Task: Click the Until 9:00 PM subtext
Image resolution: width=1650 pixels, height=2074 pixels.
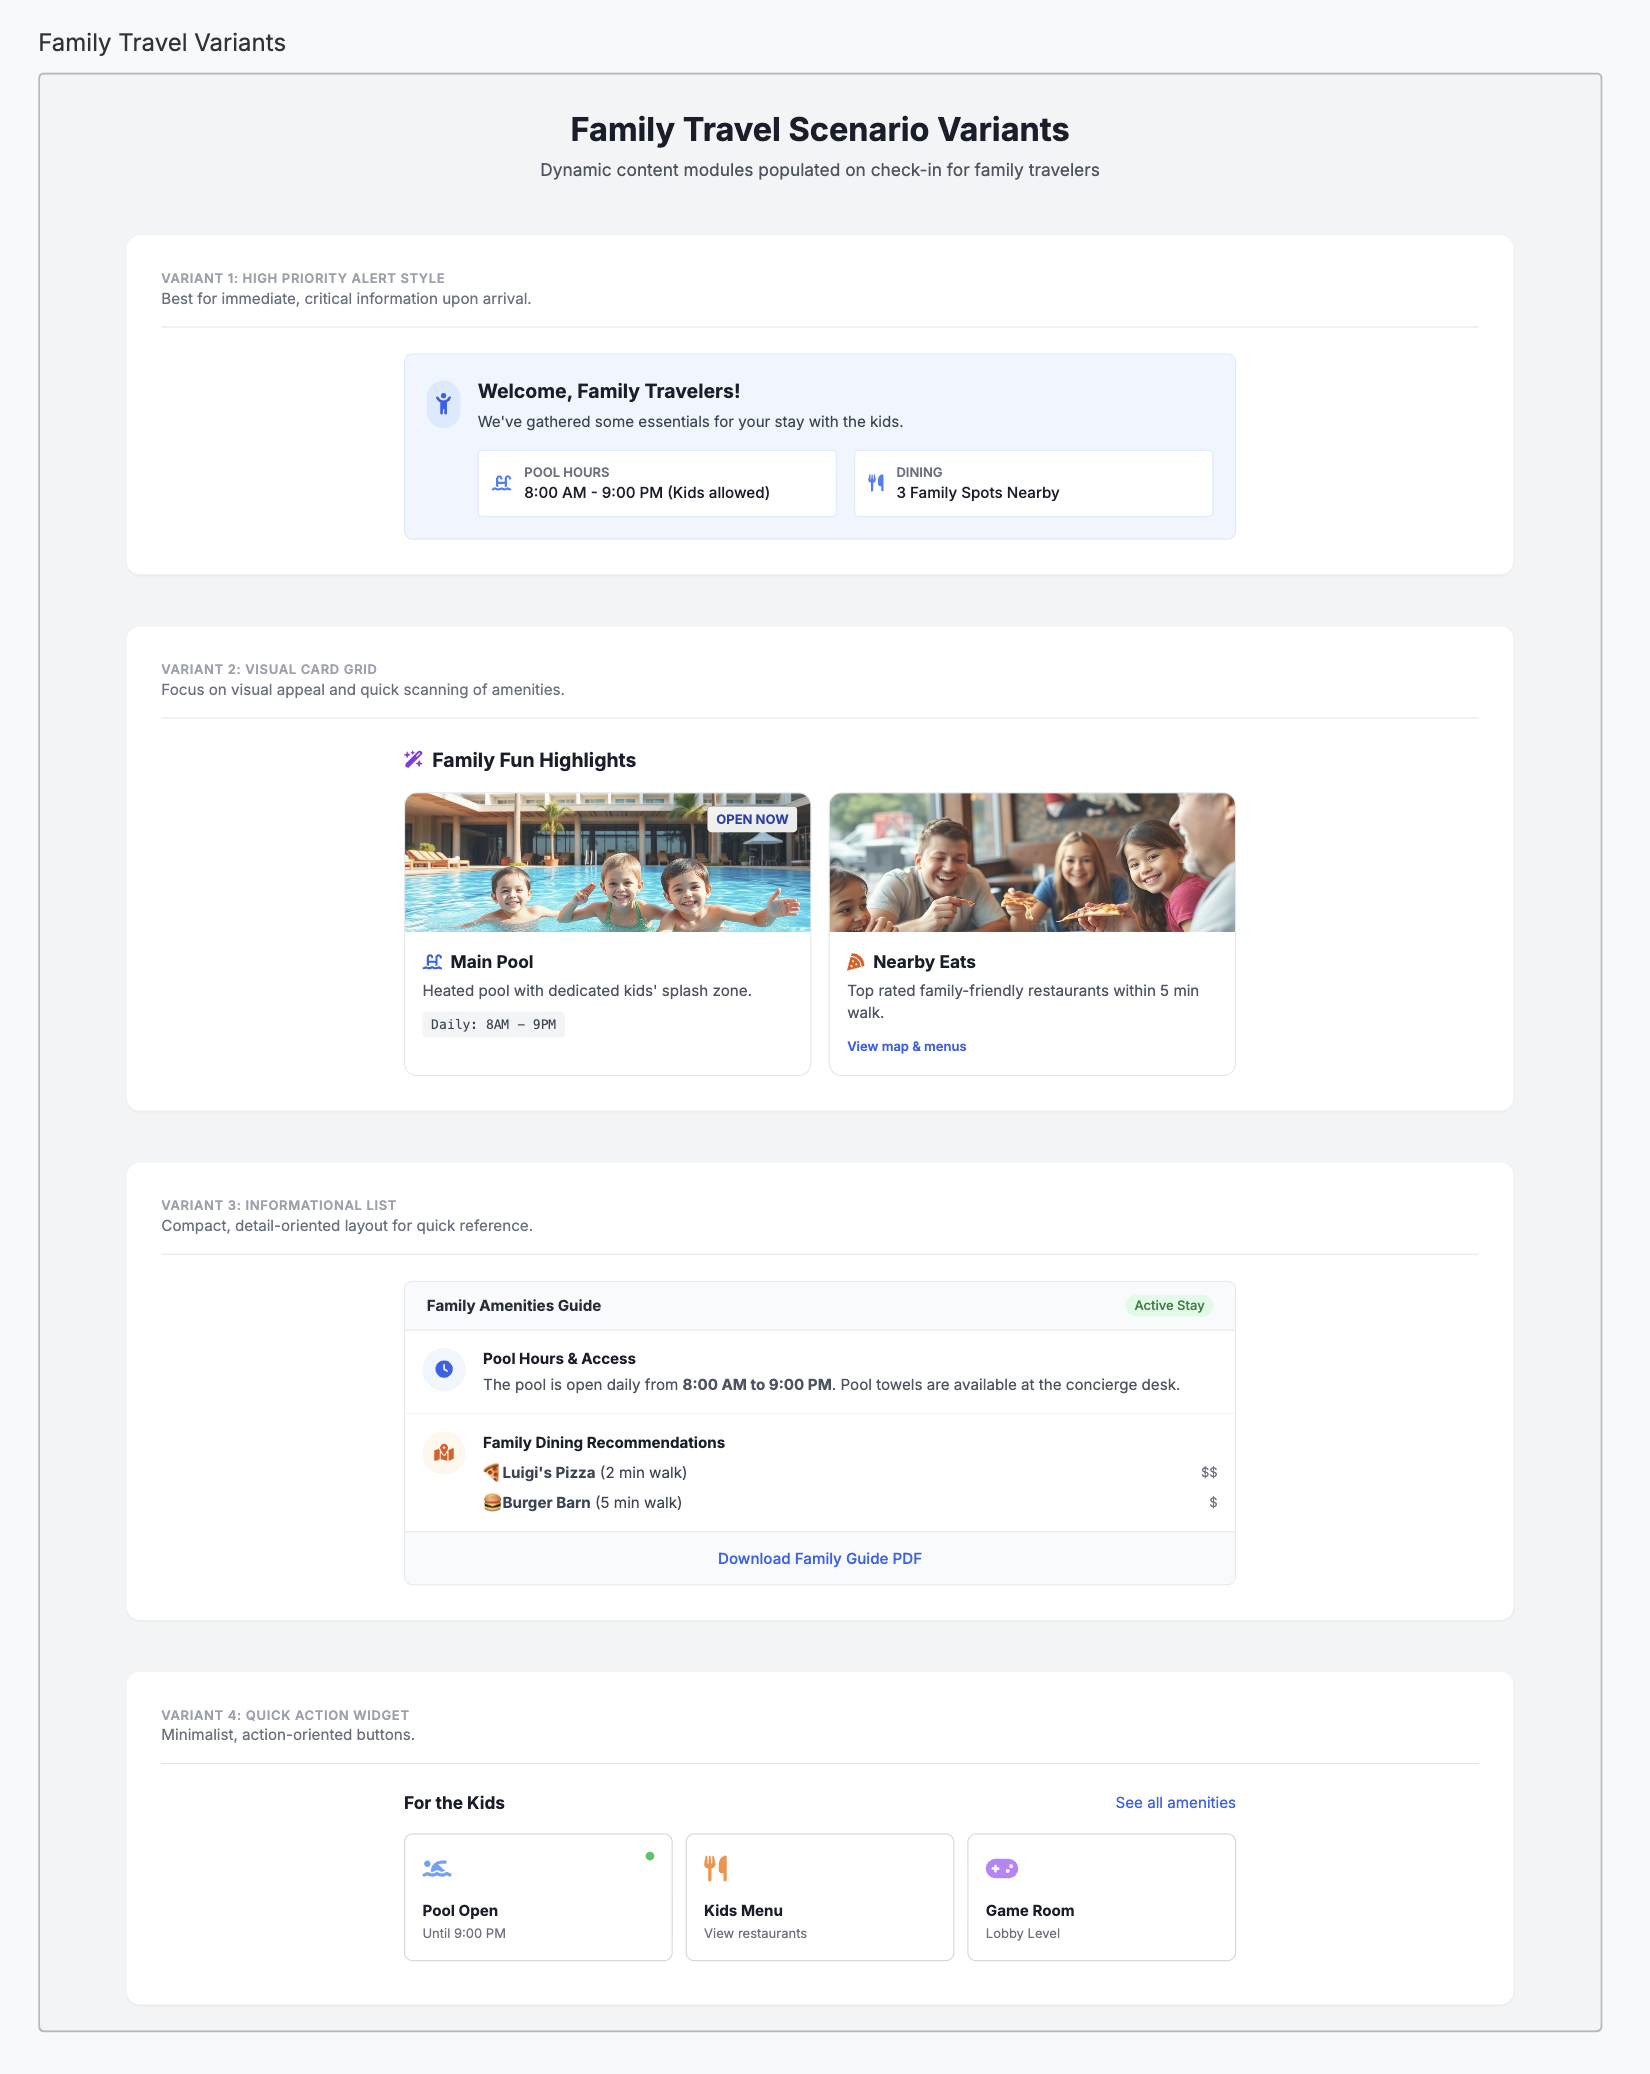Action: (464, 1934)
